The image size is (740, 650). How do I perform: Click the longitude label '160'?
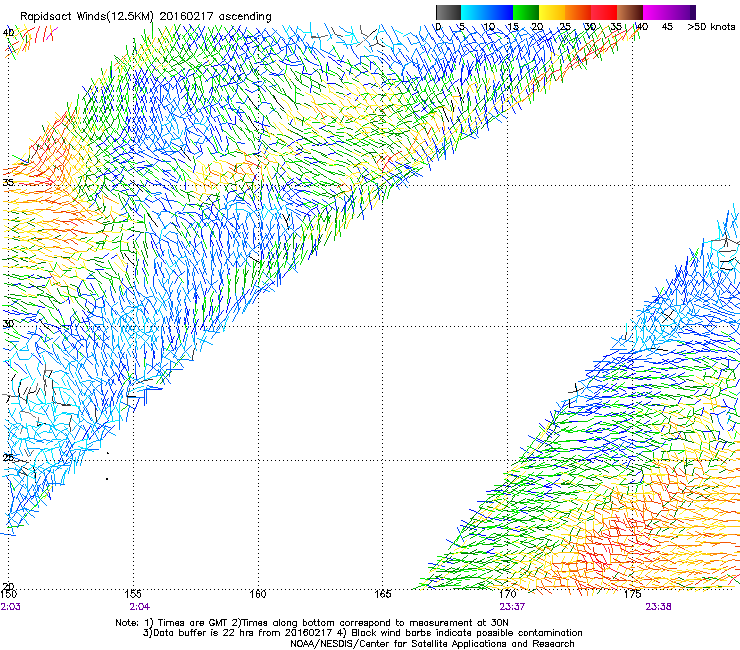pyautogui.click(x=258, y=594)
